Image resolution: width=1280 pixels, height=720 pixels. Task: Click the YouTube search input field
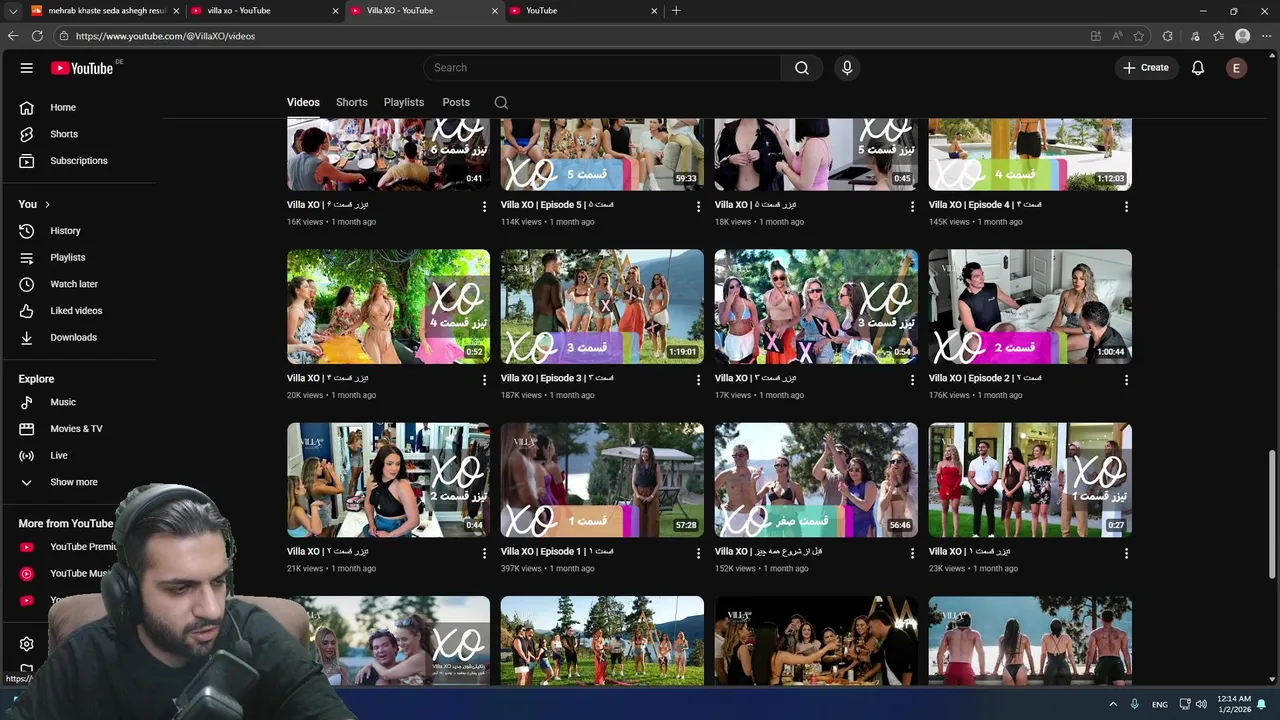tap(602, 68)
